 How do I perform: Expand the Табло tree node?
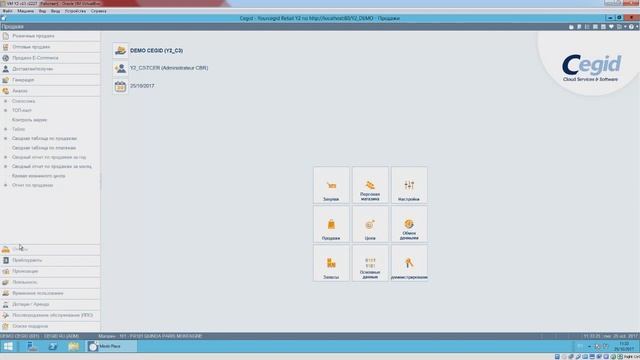(x=5, y=129)
